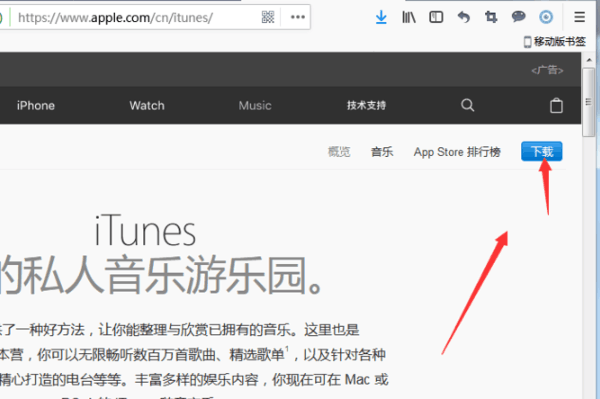The image size is (600, 399).
Task: Select the 音乐 music tab
Action: point(382,152)
